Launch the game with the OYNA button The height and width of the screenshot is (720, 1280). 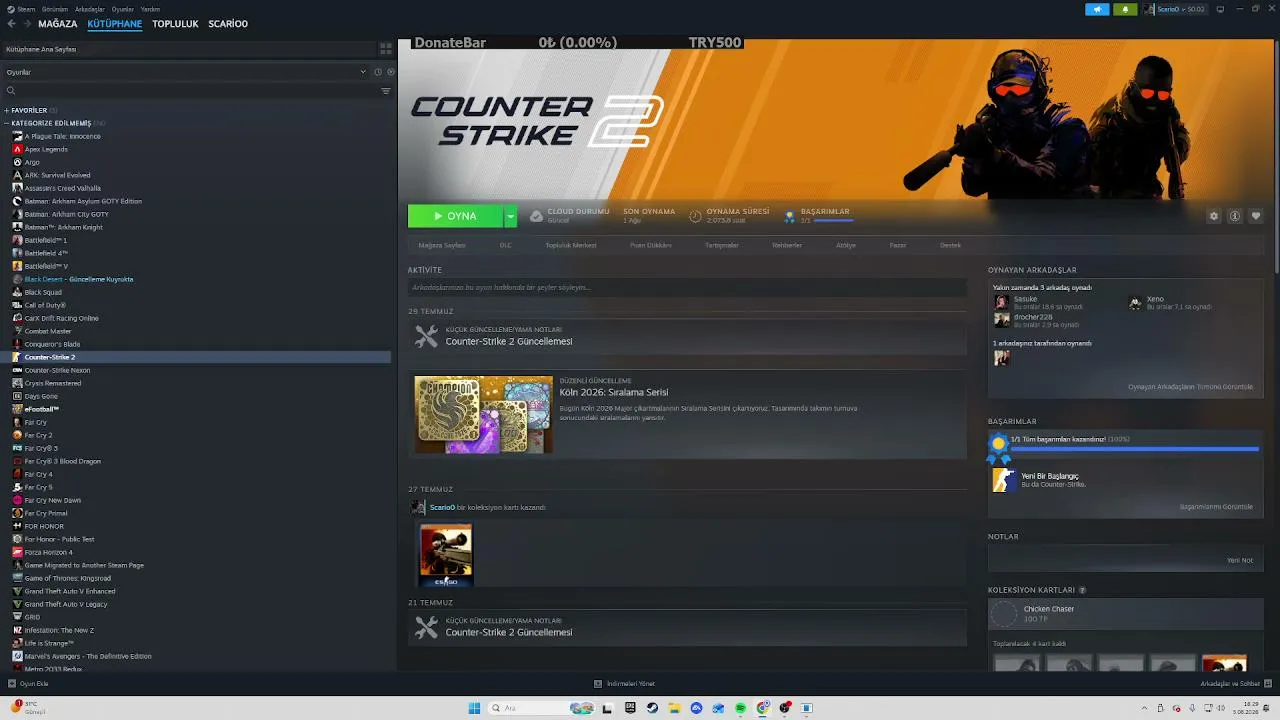tap(455, 216)
